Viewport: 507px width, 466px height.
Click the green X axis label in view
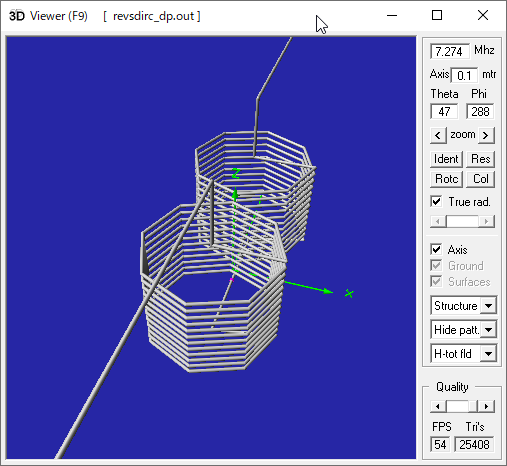pos(349,293)
